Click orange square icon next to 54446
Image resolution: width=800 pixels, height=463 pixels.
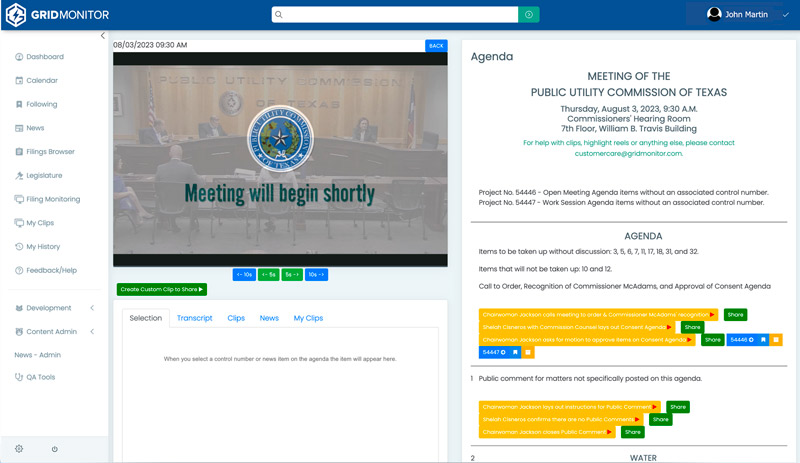[x=776, y=340]
